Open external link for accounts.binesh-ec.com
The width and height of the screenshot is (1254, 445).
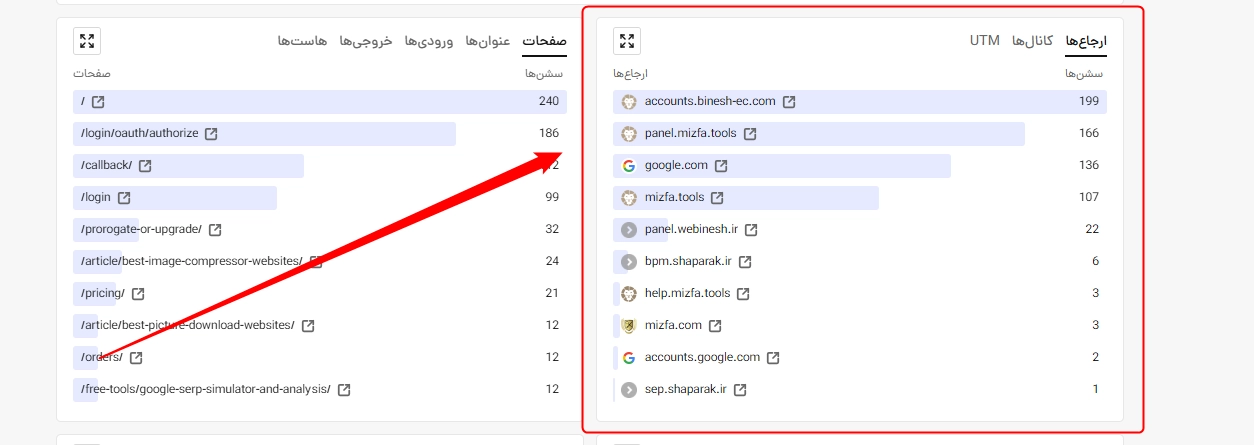click(789, 102)
